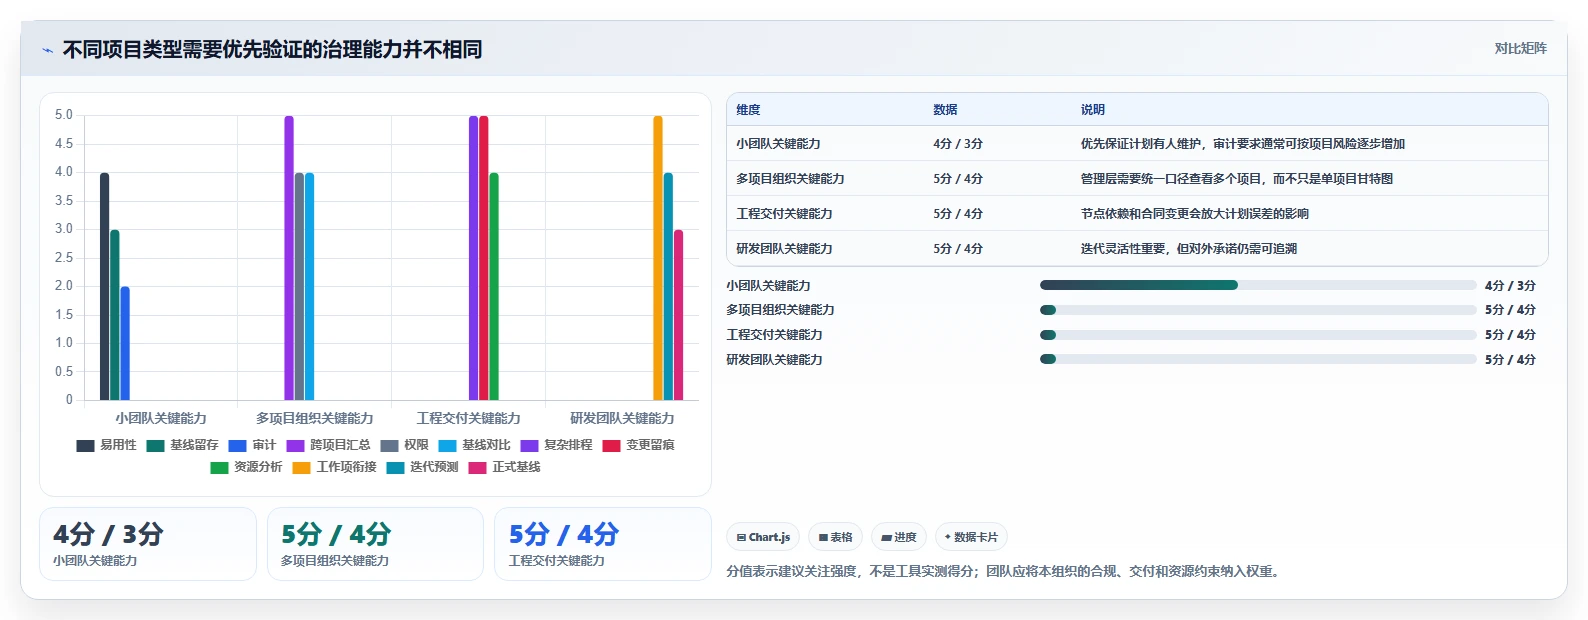Open the 工程交付关键能力 data card

[603, 544]
